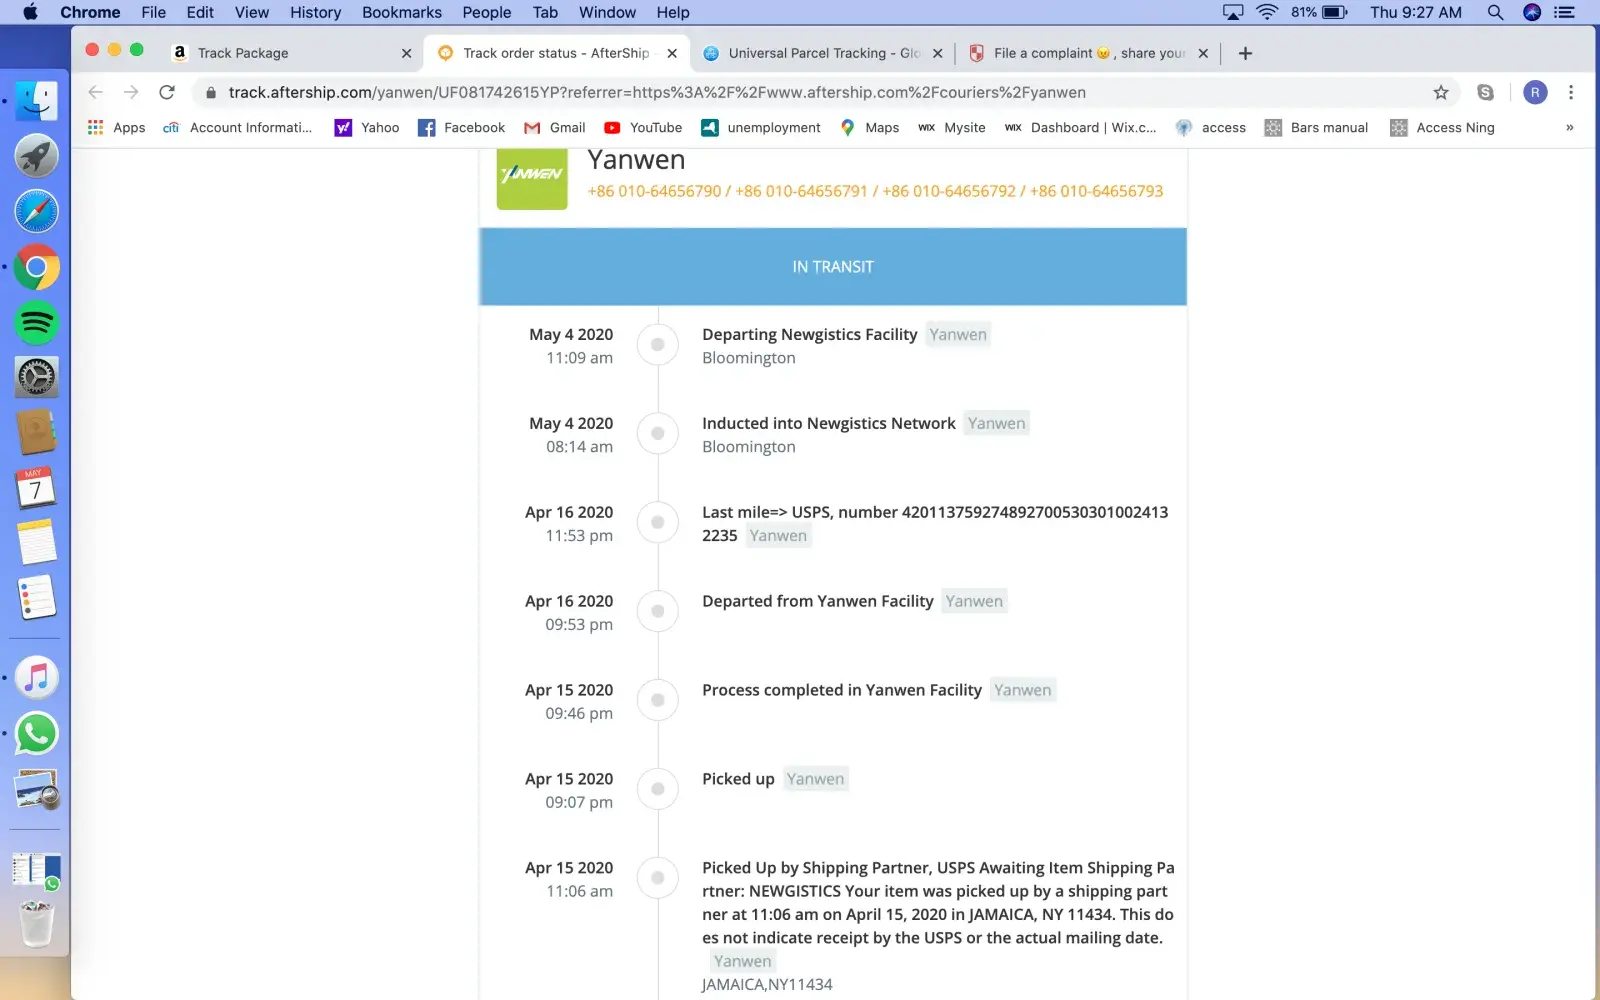Open Finder from the Dock

[36, 100]
